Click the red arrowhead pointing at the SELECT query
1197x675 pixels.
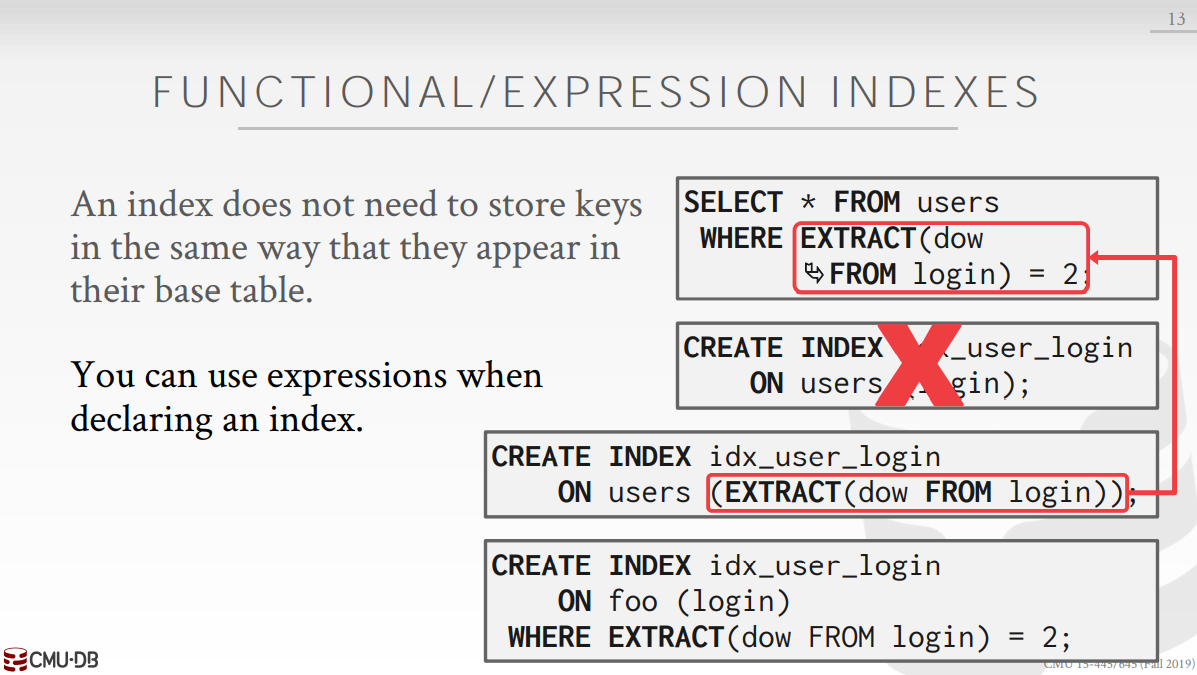[1097, 257]
